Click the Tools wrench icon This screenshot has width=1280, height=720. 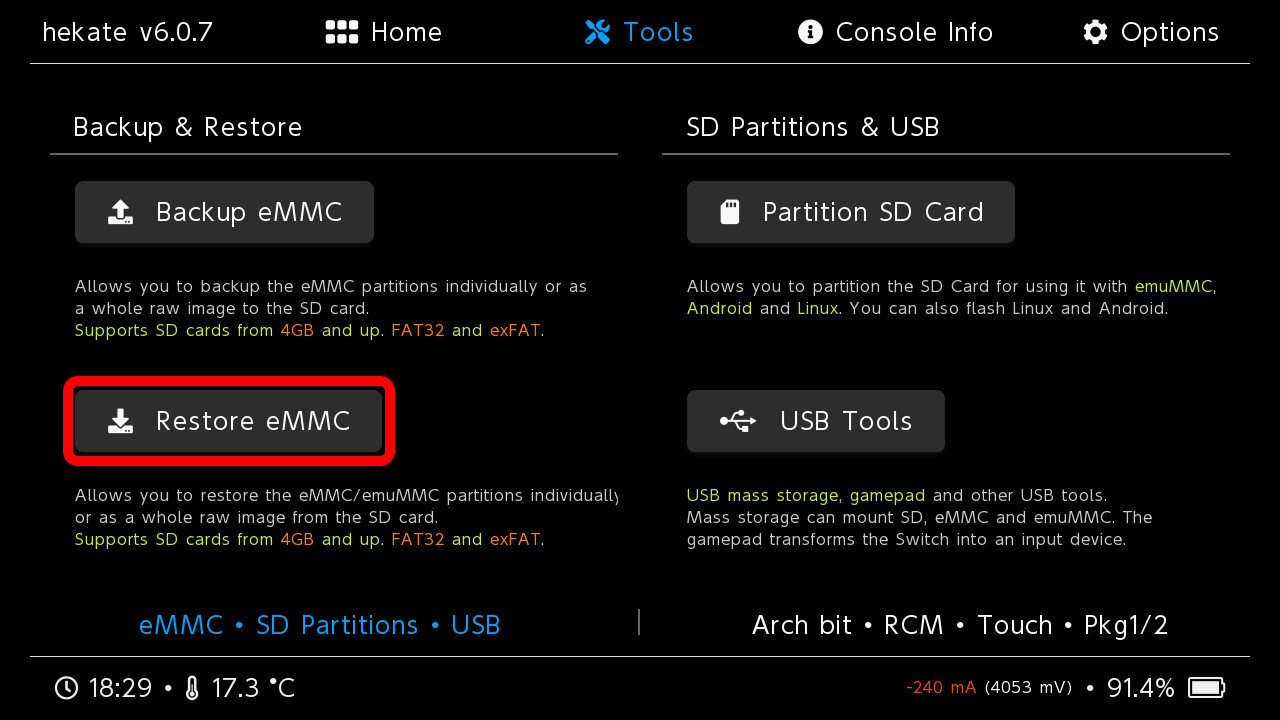point(597,32)
